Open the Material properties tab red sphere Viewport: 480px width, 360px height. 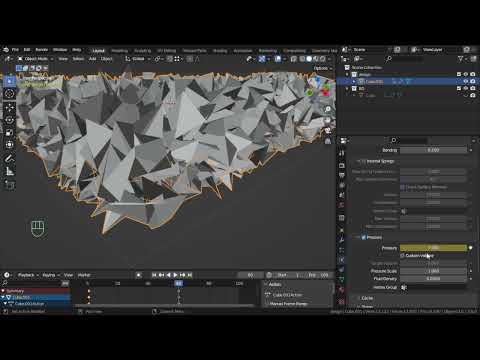[341, 290]
